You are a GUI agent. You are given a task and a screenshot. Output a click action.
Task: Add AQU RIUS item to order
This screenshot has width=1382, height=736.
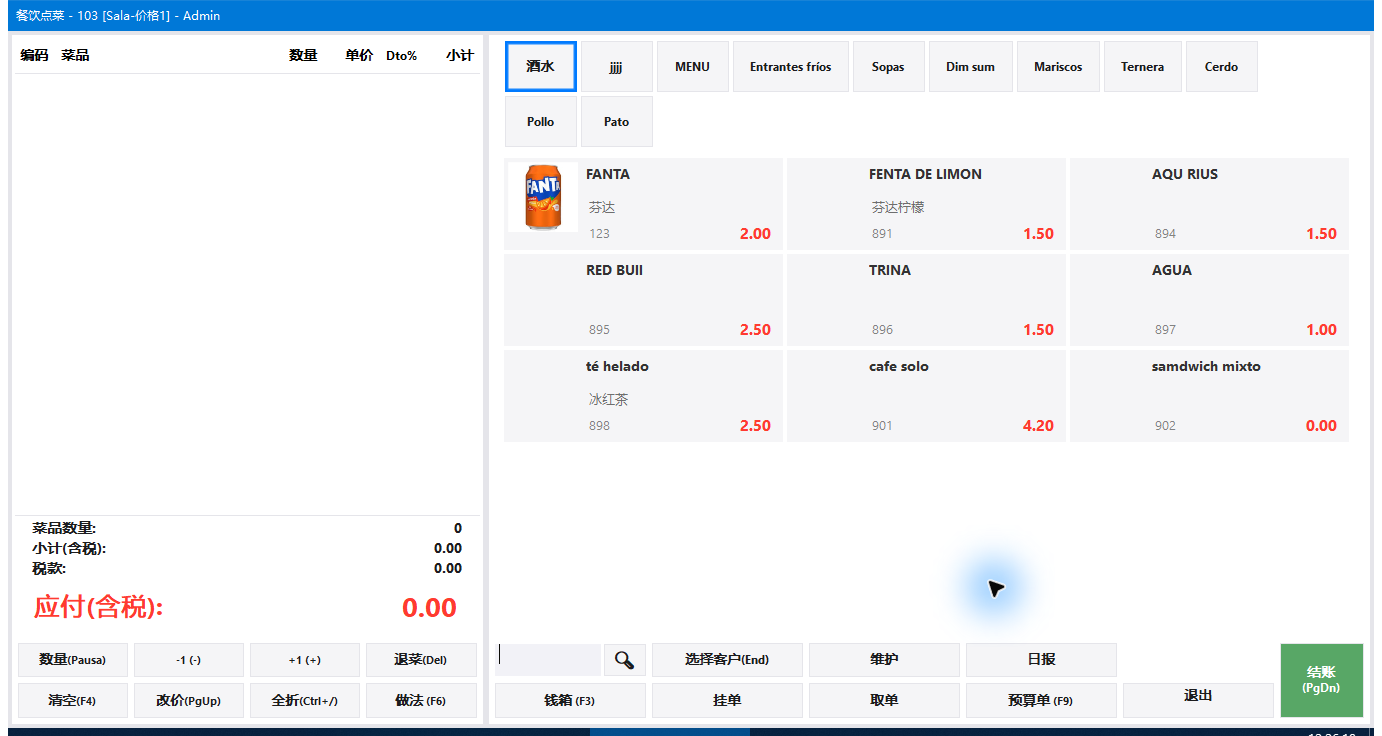click(1209, 204)
